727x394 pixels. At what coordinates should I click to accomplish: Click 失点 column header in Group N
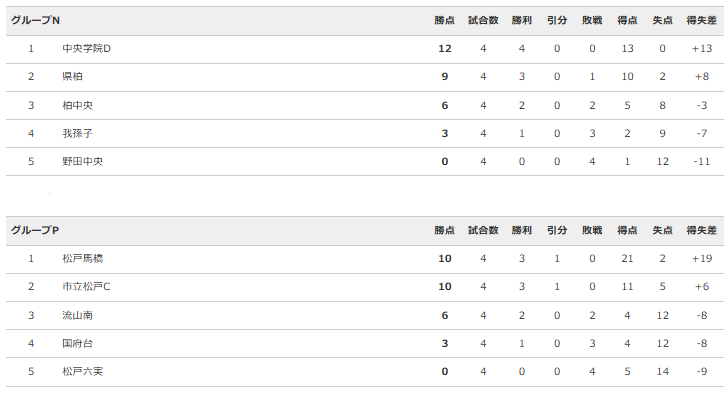point(663,20)
